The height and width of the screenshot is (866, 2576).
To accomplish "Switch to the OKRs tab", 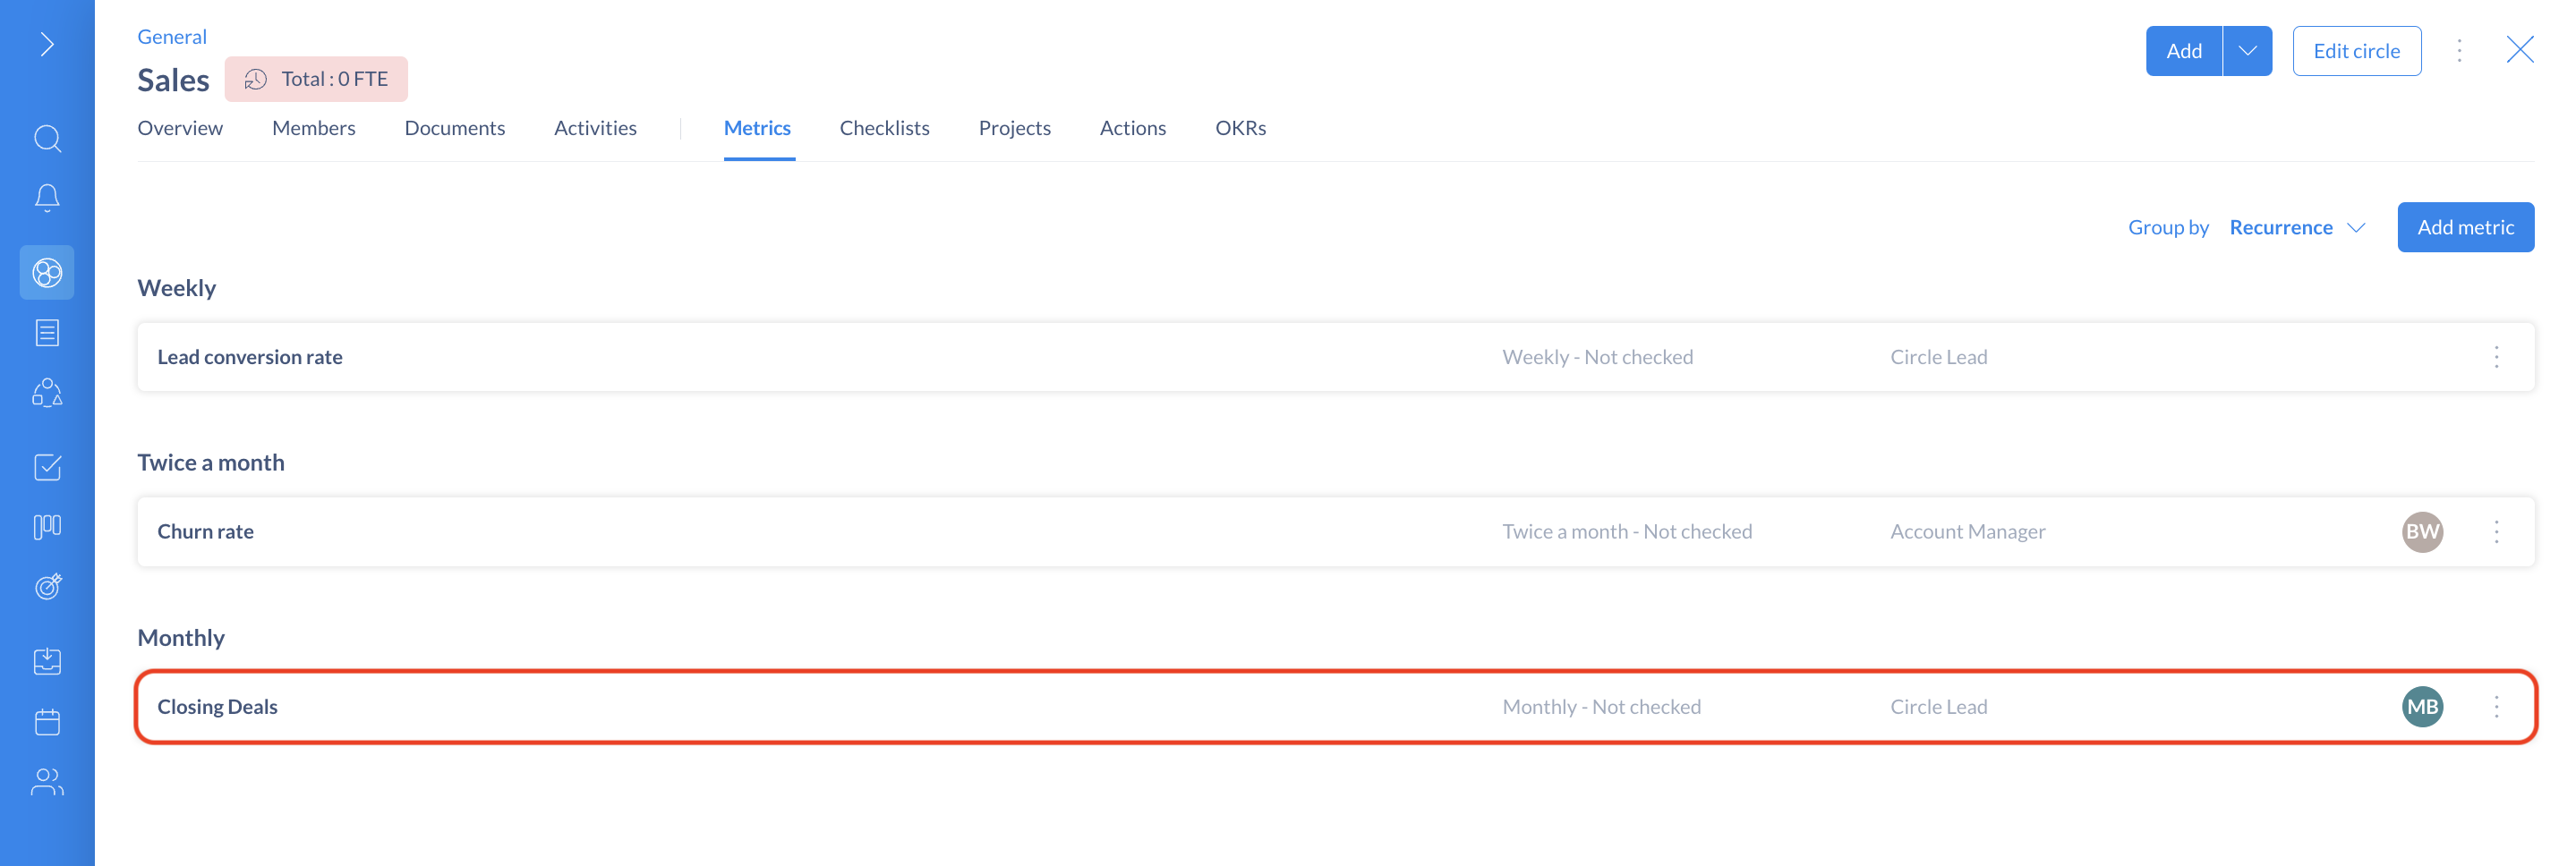I will [1240, 128].
